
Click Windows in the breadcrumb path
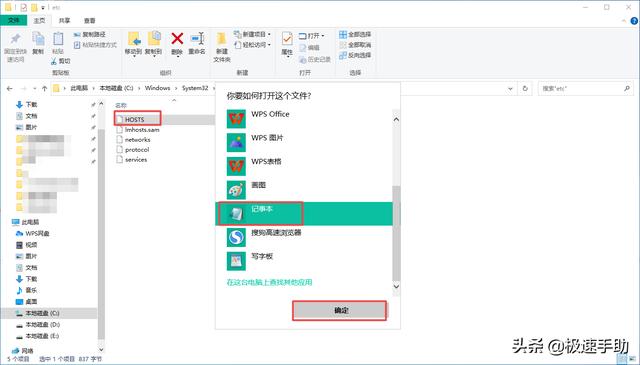click(157, 88)
